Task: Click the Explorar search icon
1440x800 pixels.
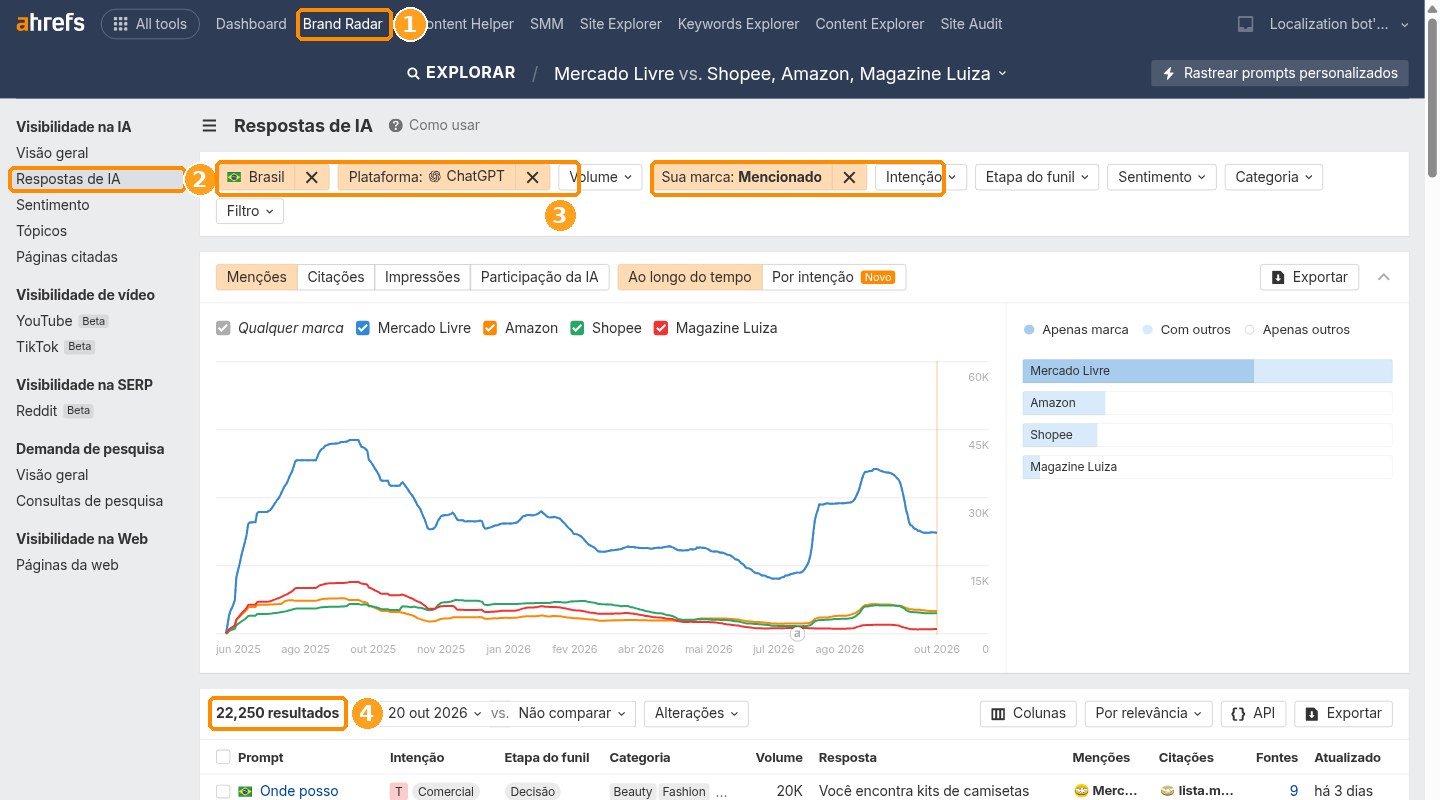Action: click(413, 73)
